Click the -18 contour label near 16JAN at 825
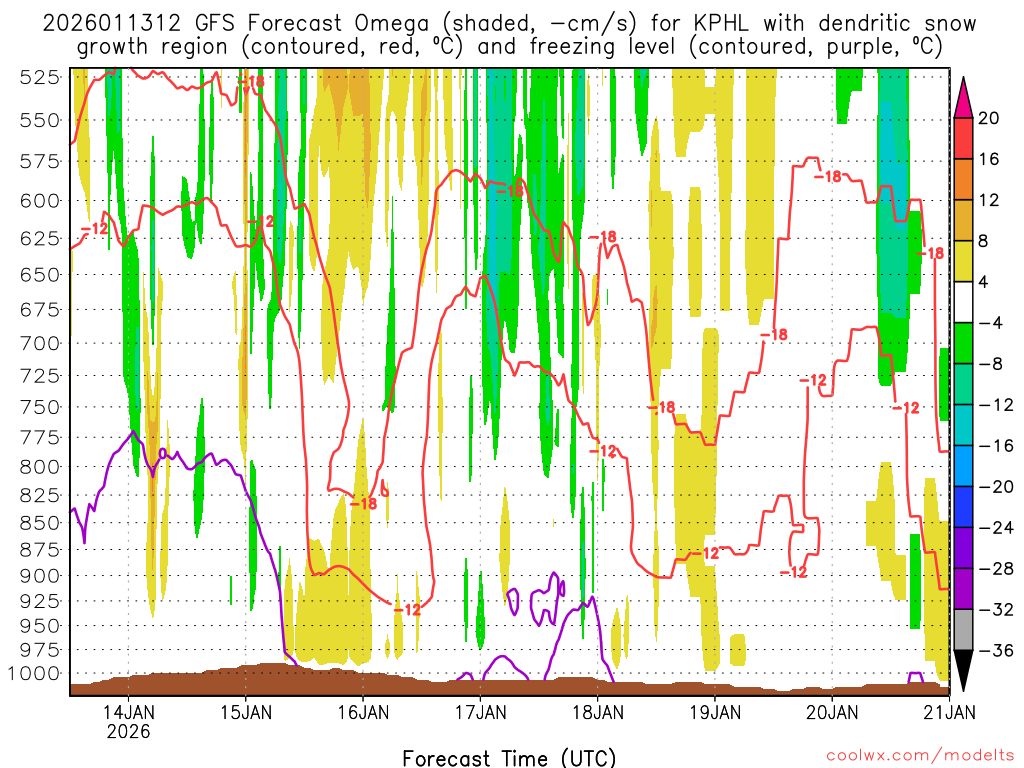 coord(364,504)
